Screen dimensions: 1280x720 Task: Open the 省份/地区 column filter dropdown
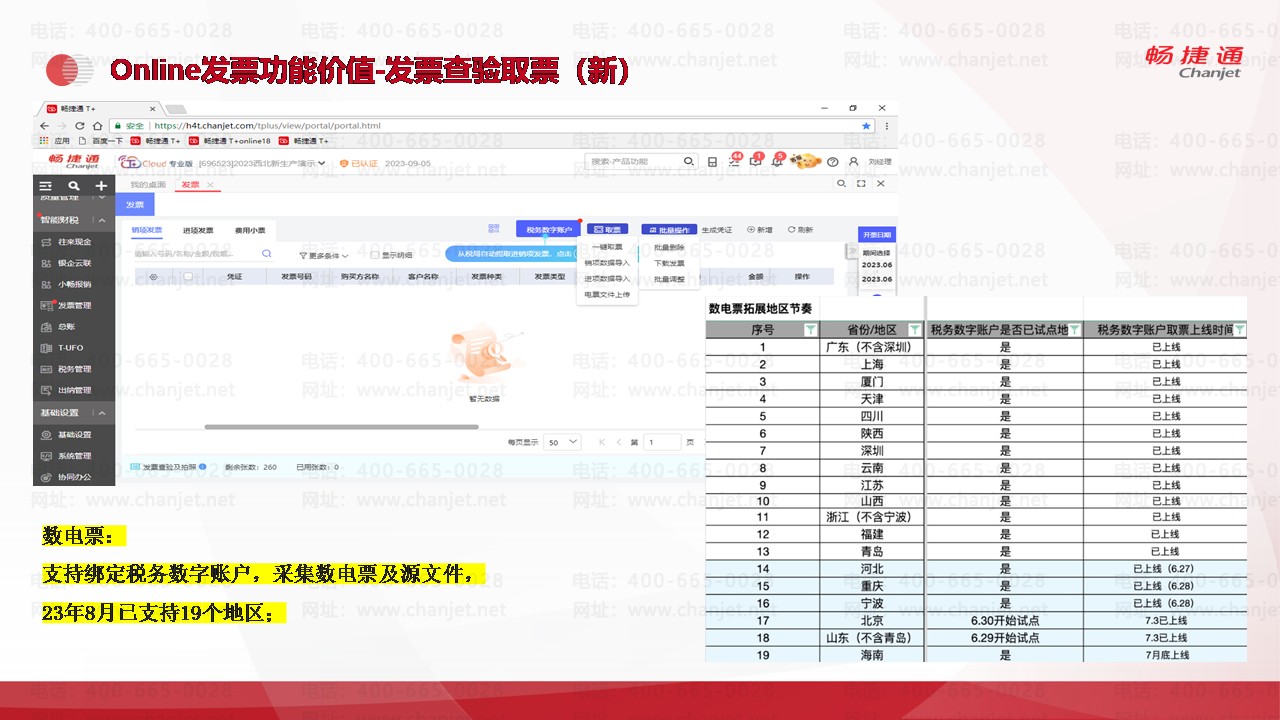tap(914, 329)
